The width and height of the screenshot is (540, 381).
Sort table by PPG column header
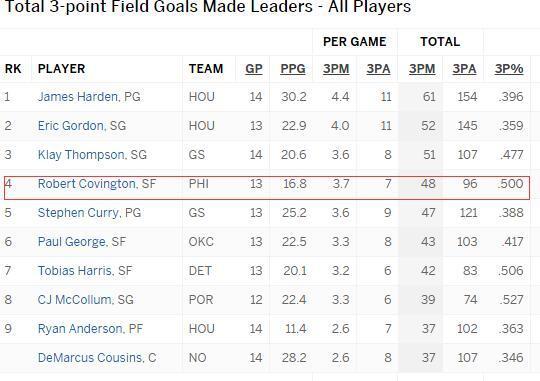(x=293, y=69)
